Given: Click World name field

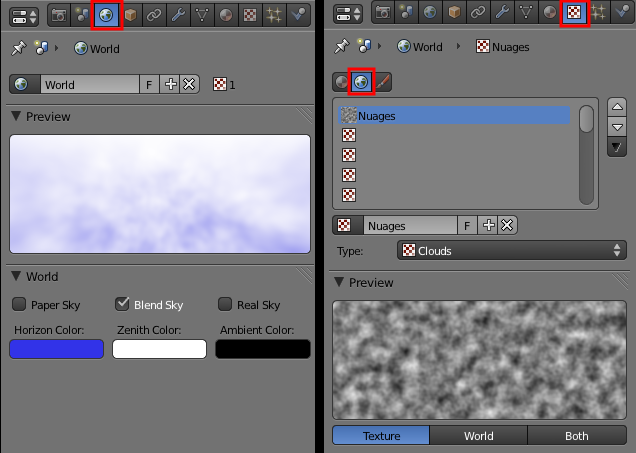Looking at the screenshot, I should [90, 84].
